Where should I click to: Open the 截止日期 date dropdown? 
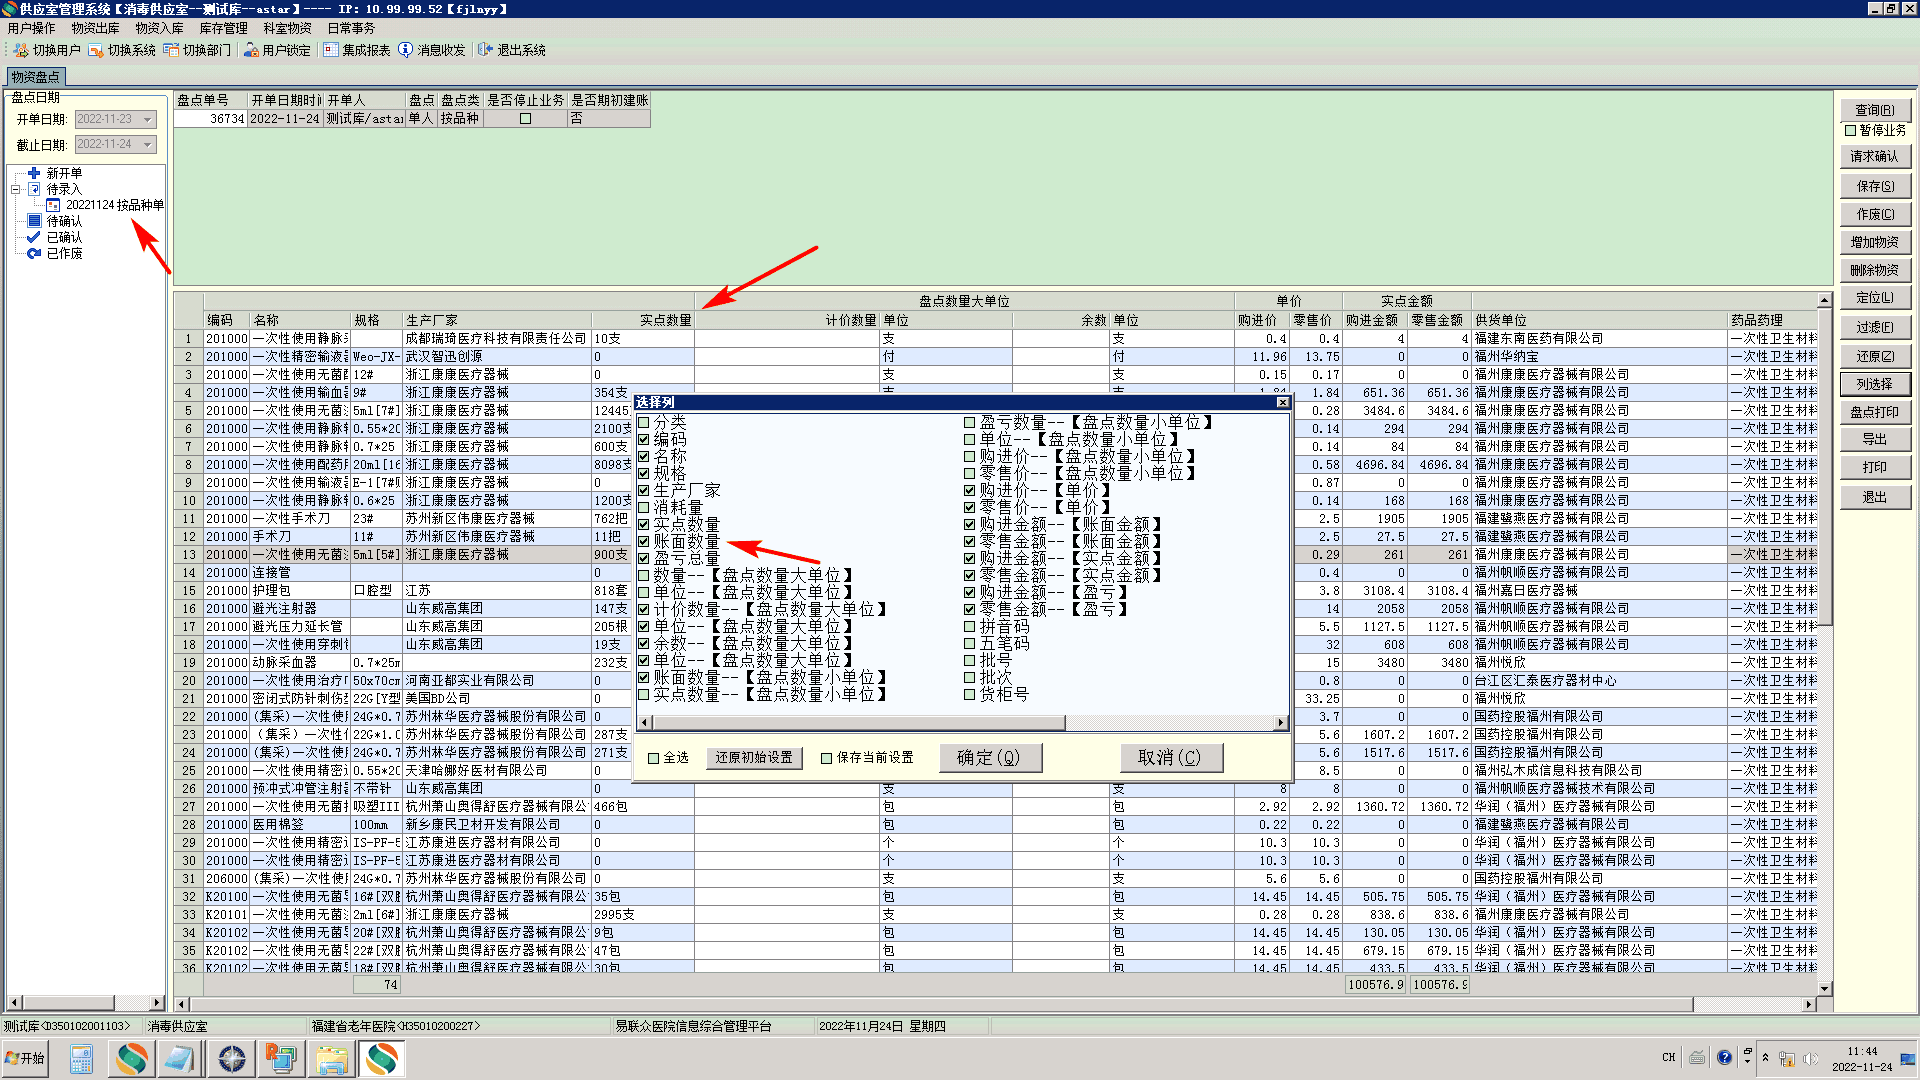coord(147,145)
